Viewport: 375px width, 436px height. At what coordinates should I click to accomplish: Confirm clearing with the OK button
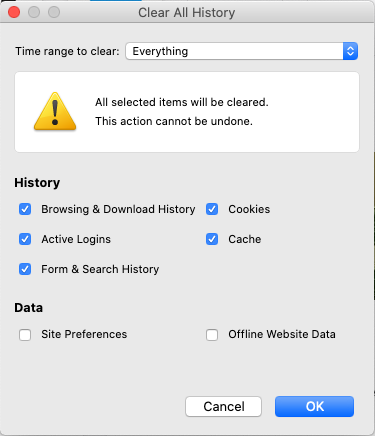(314, 406)
